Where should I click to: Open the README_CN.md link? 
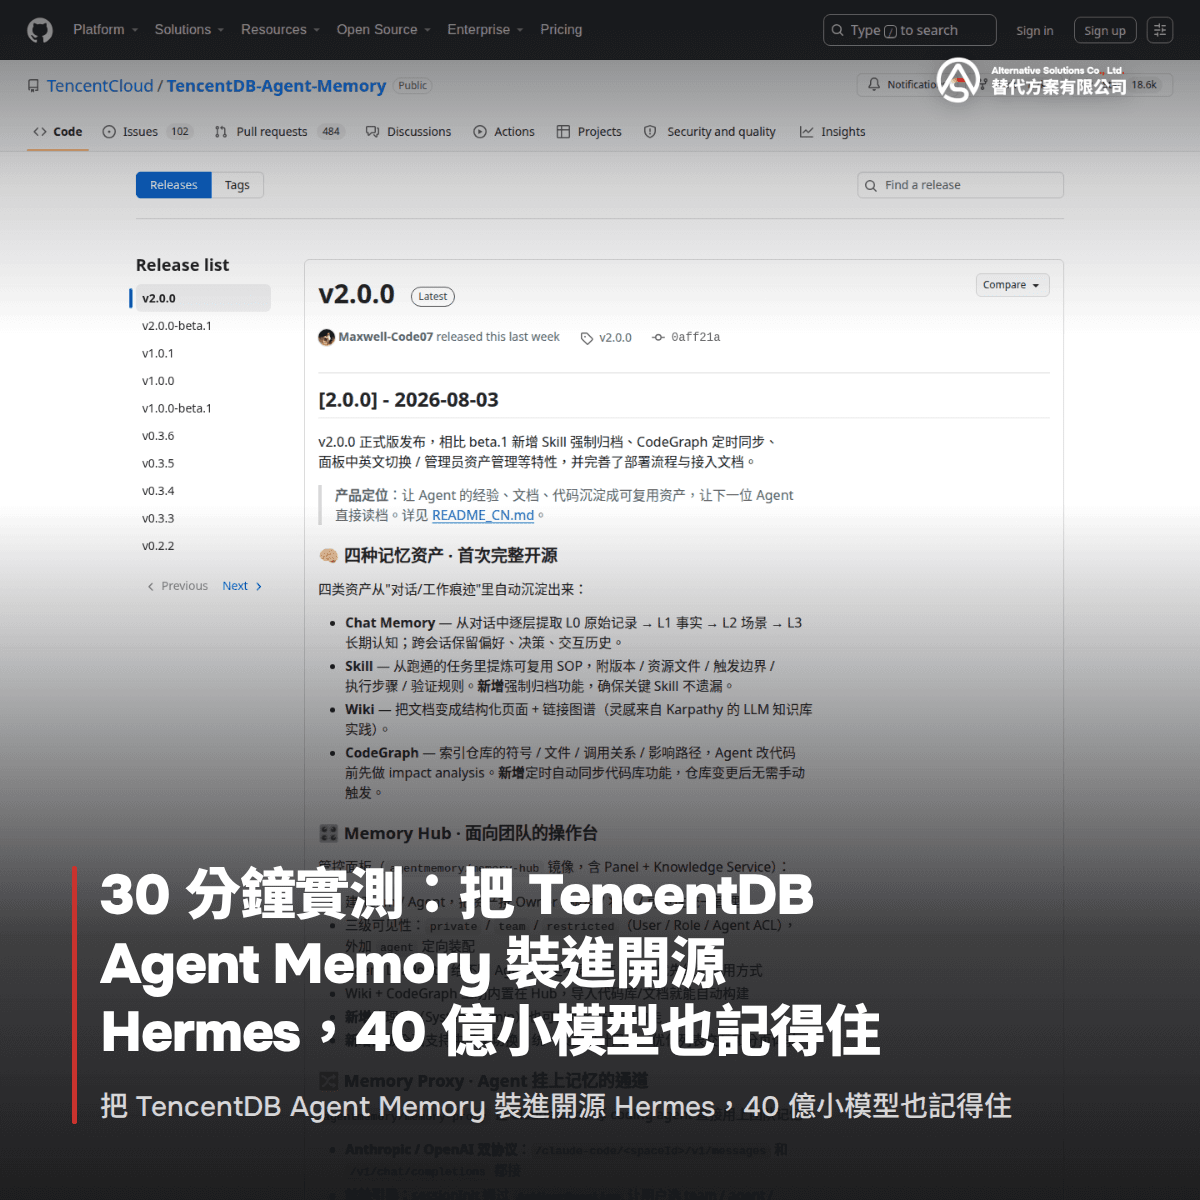(x=483, y=515)
